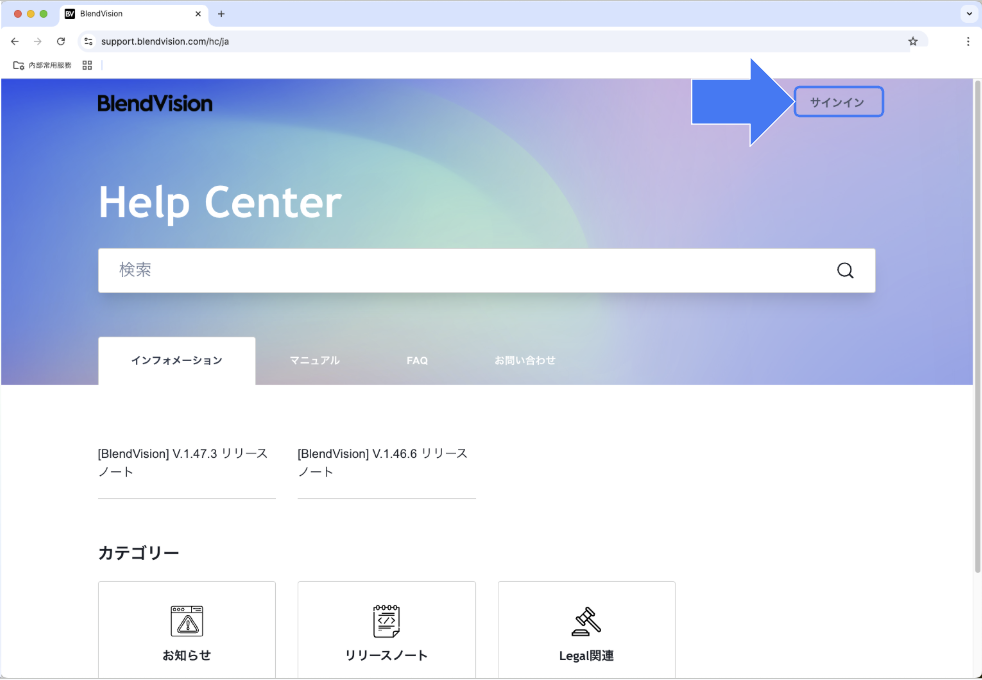Click the browser back arrow
This screenshot has height=680, width=982.
15,41
